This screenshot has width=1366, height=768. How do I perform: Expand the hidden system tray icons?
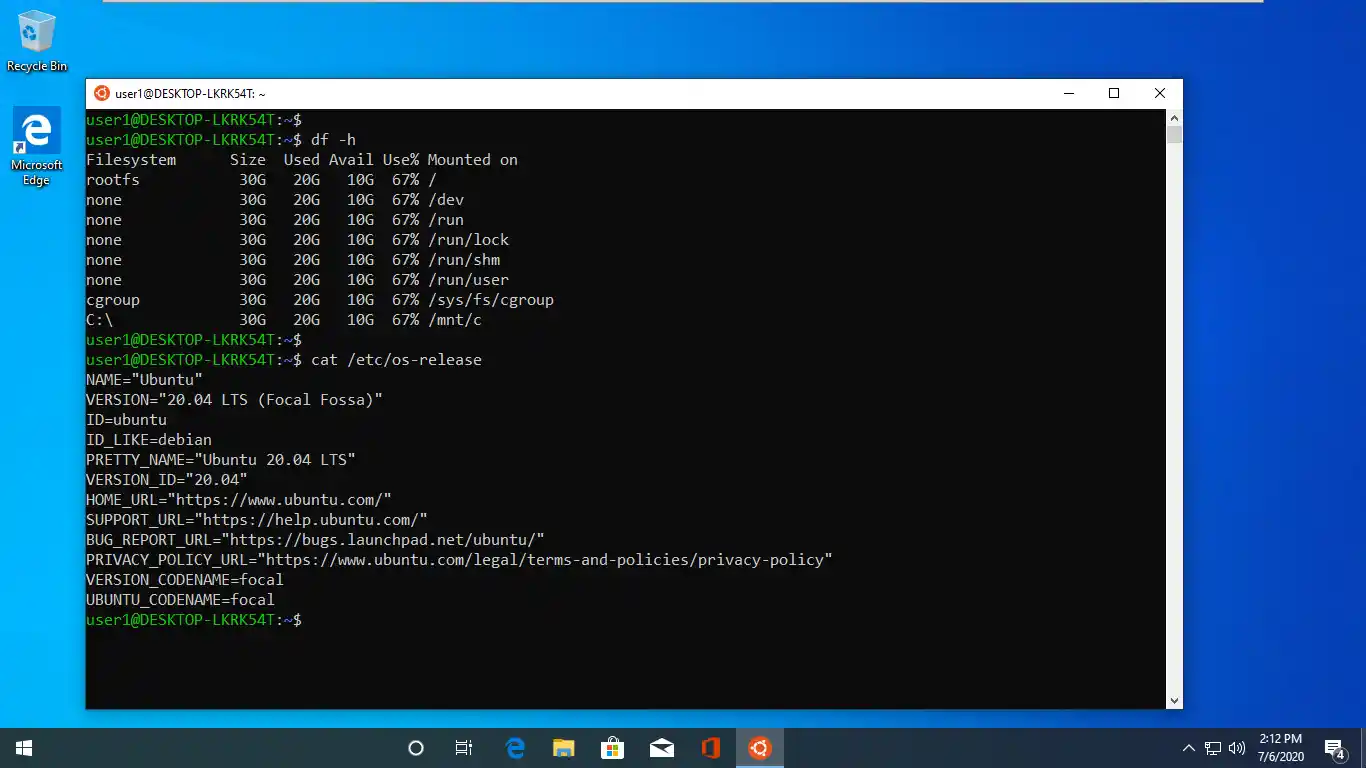pos(1188,747)
